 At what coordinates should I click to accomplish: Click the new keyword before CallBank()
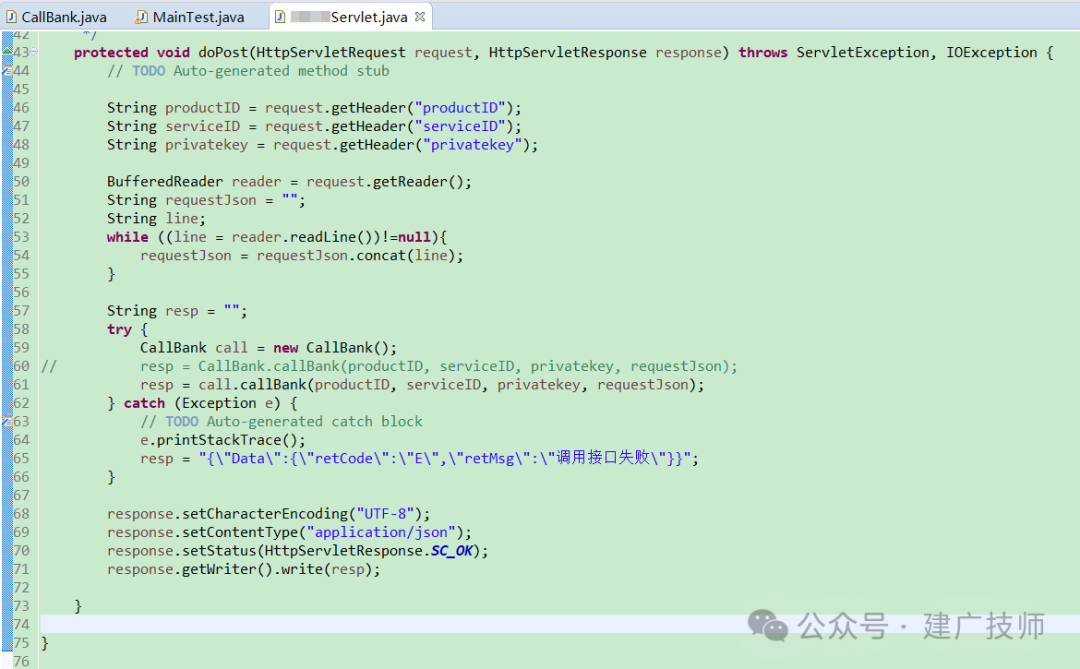pos(285,347)
